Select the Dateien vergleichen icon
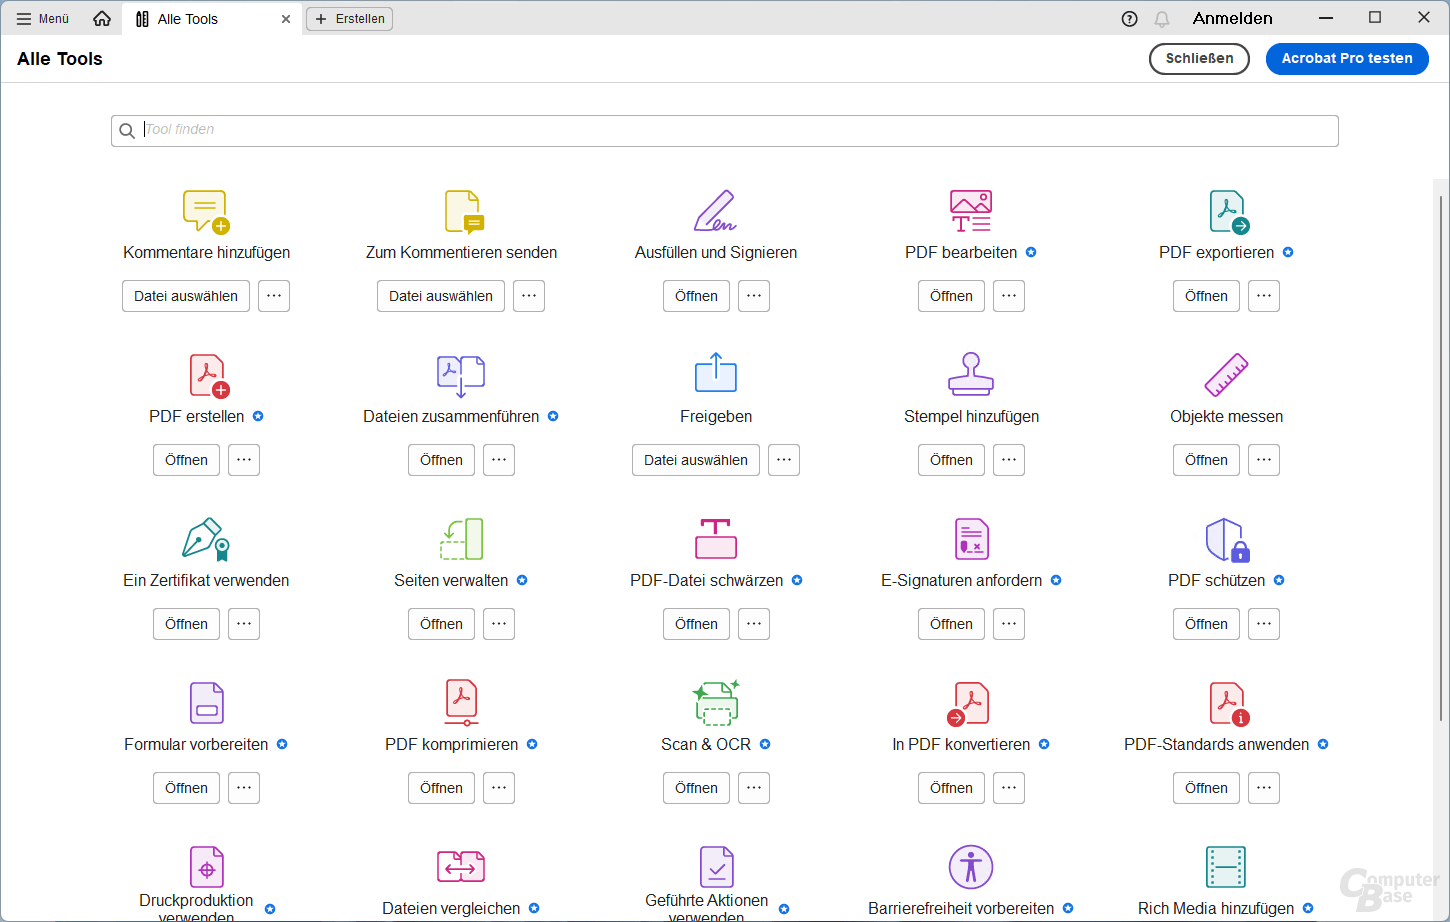The height and width of the screenshot is (922, 1450). pyautogui.click(x=461, y=866)
